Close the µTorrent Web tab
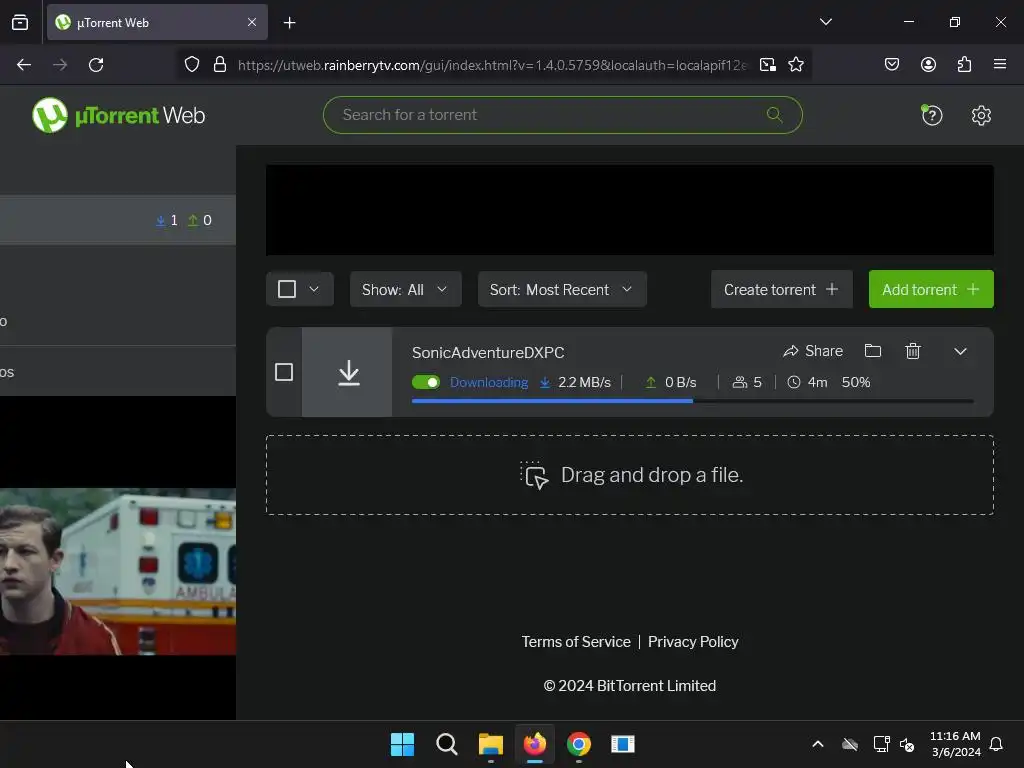This screenshot has width=1024, height=768. pyautogui.click(x=252, y=22)
